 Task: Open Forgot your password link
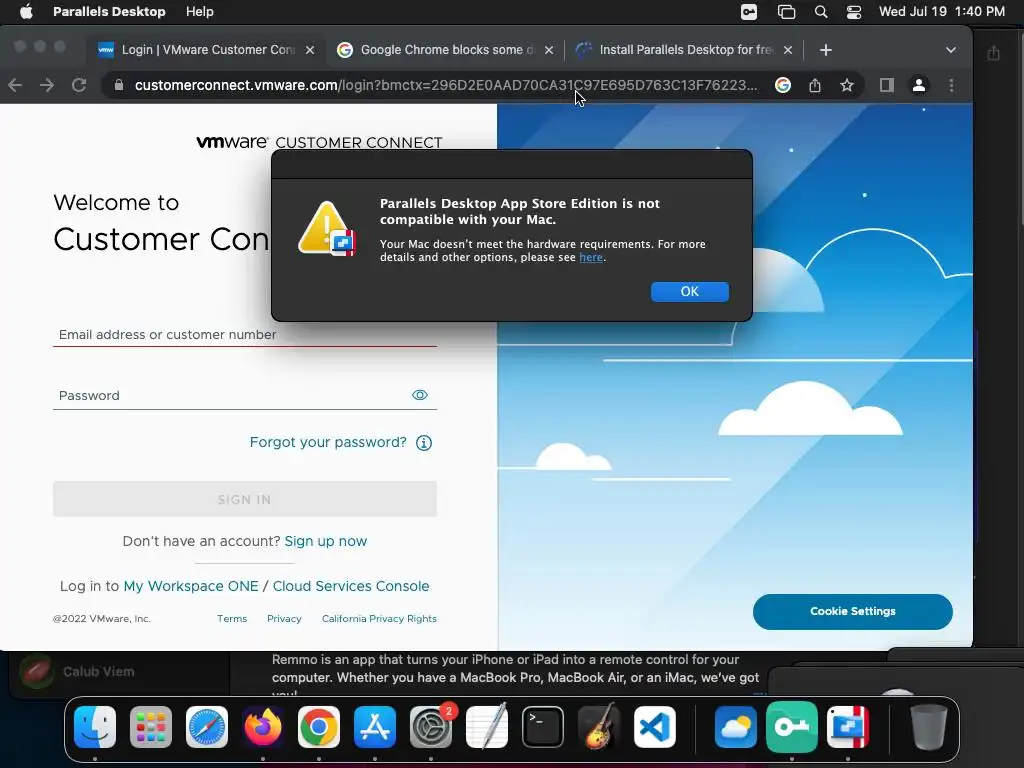pyautogui.click(x=328, y=442)
